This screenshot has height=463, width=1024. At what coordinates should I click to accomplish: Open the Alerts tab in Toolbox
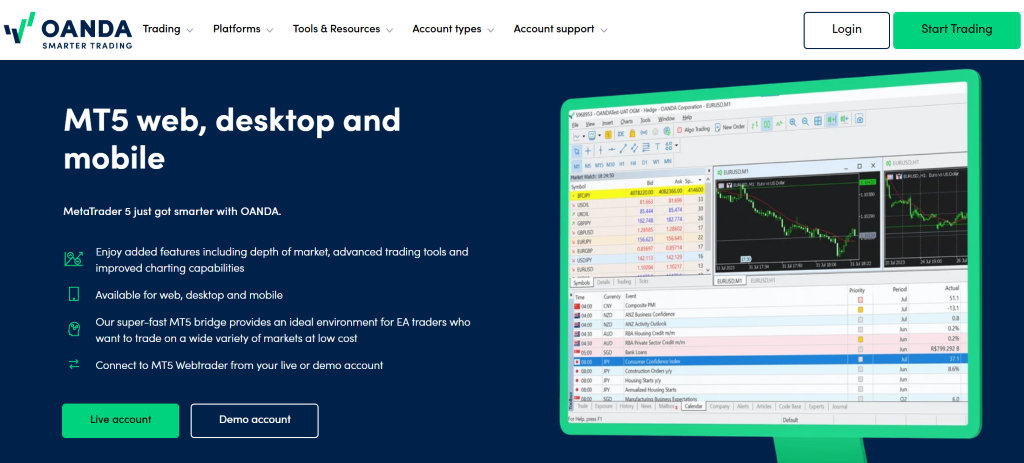coord(743,406)
